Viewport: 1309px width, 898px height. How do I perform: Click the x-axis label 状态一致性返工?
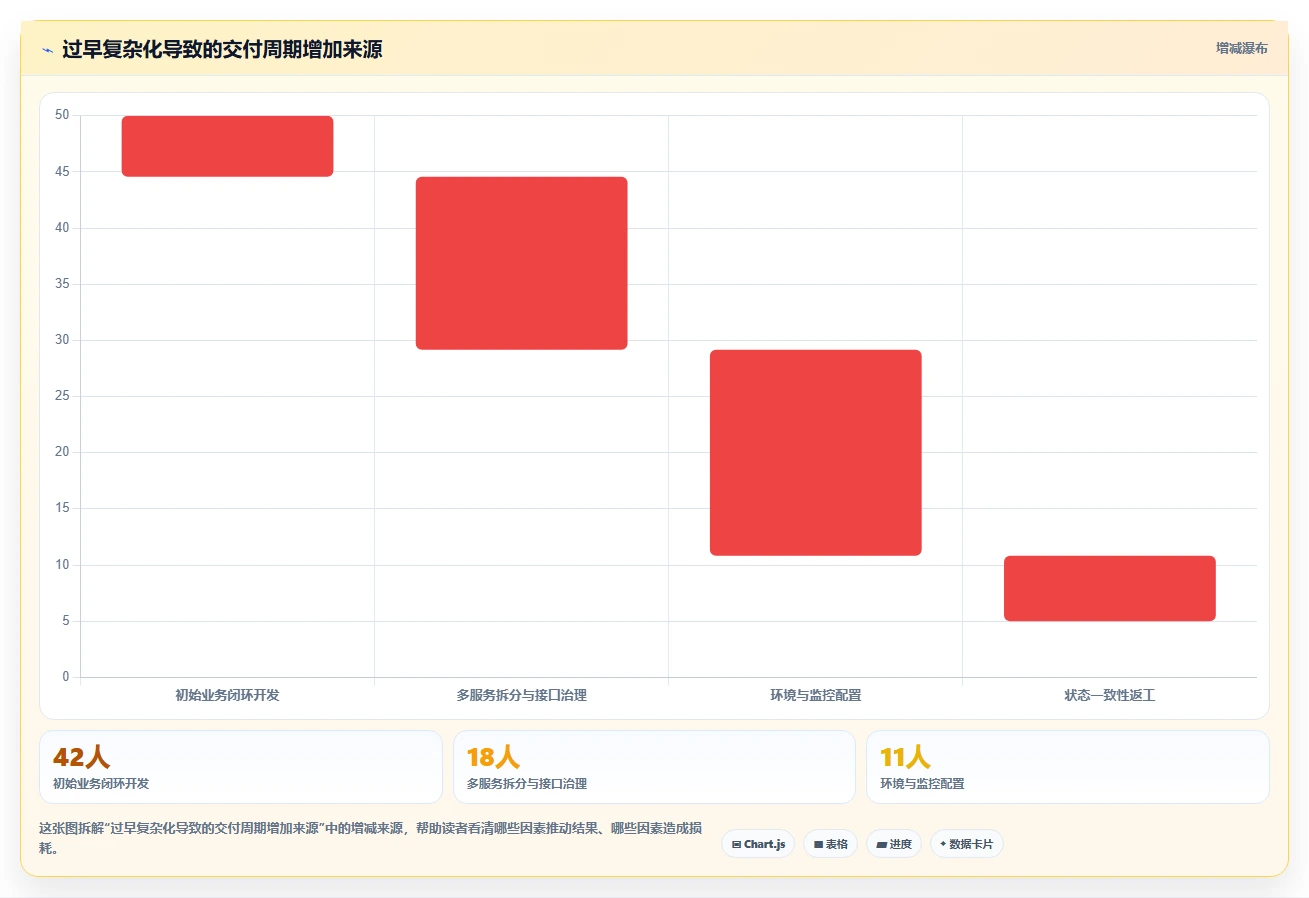(x=1109, y=695)
